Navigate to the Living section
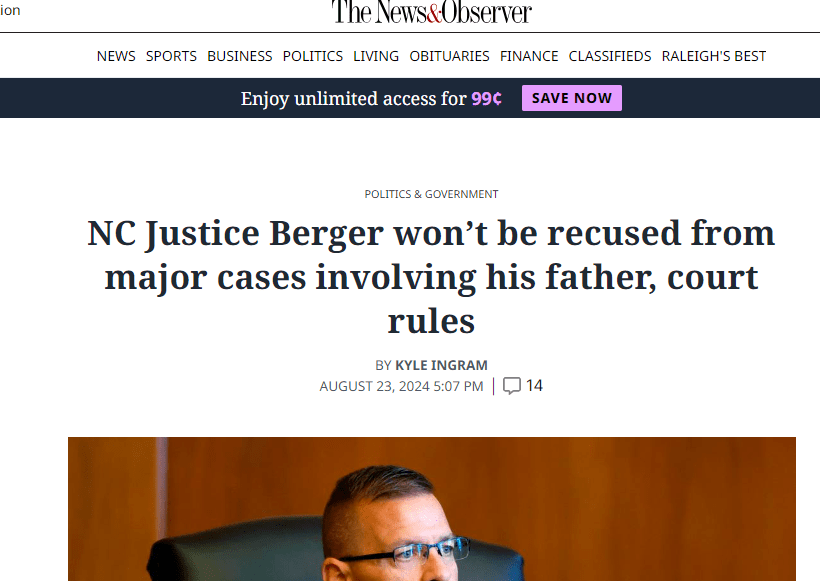Viewport: 820px width, 581px height. (x=376, y=56)
